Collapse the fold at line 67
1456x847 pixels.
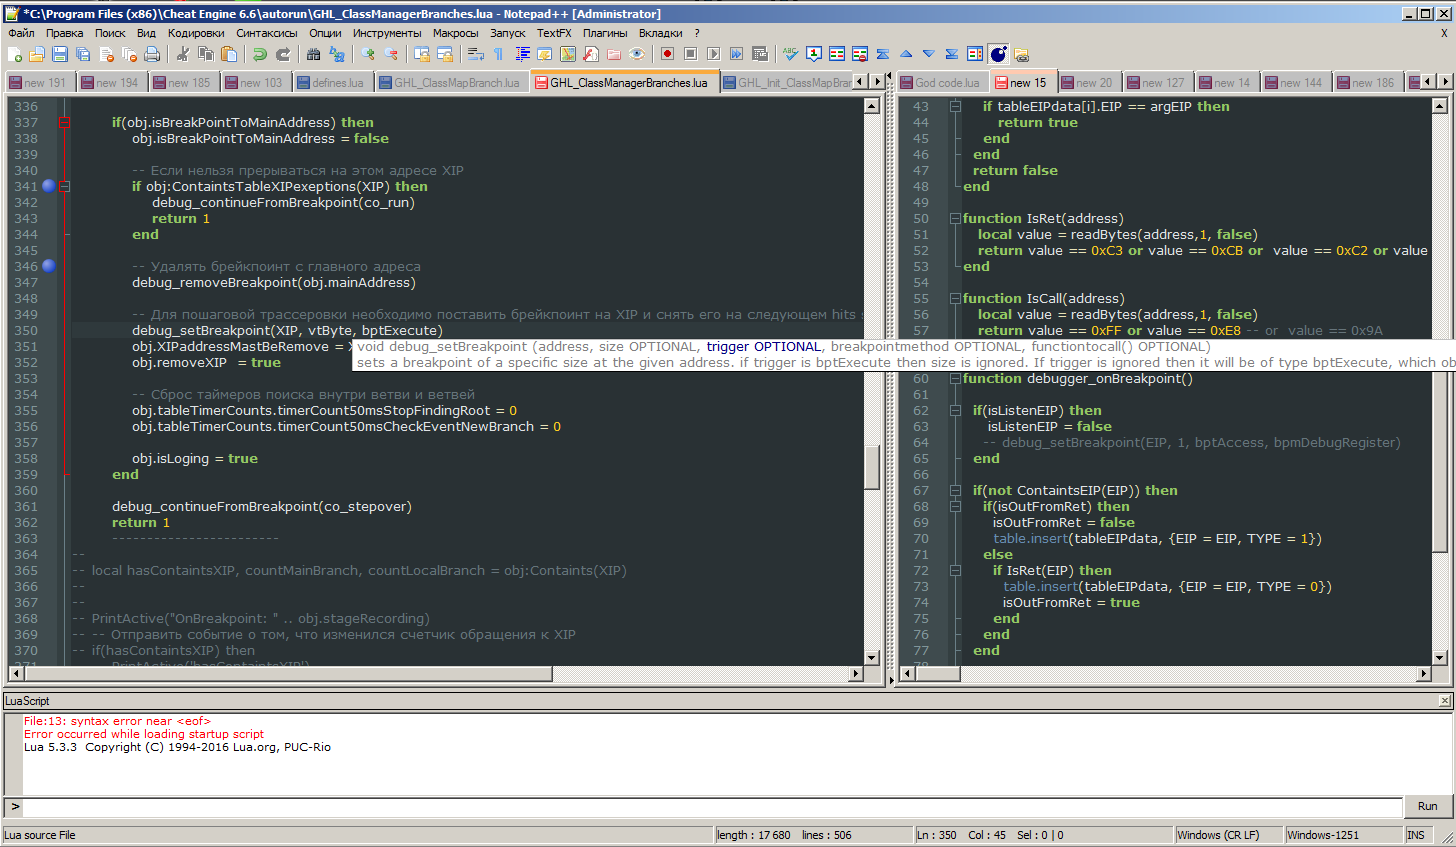(955, 490)
